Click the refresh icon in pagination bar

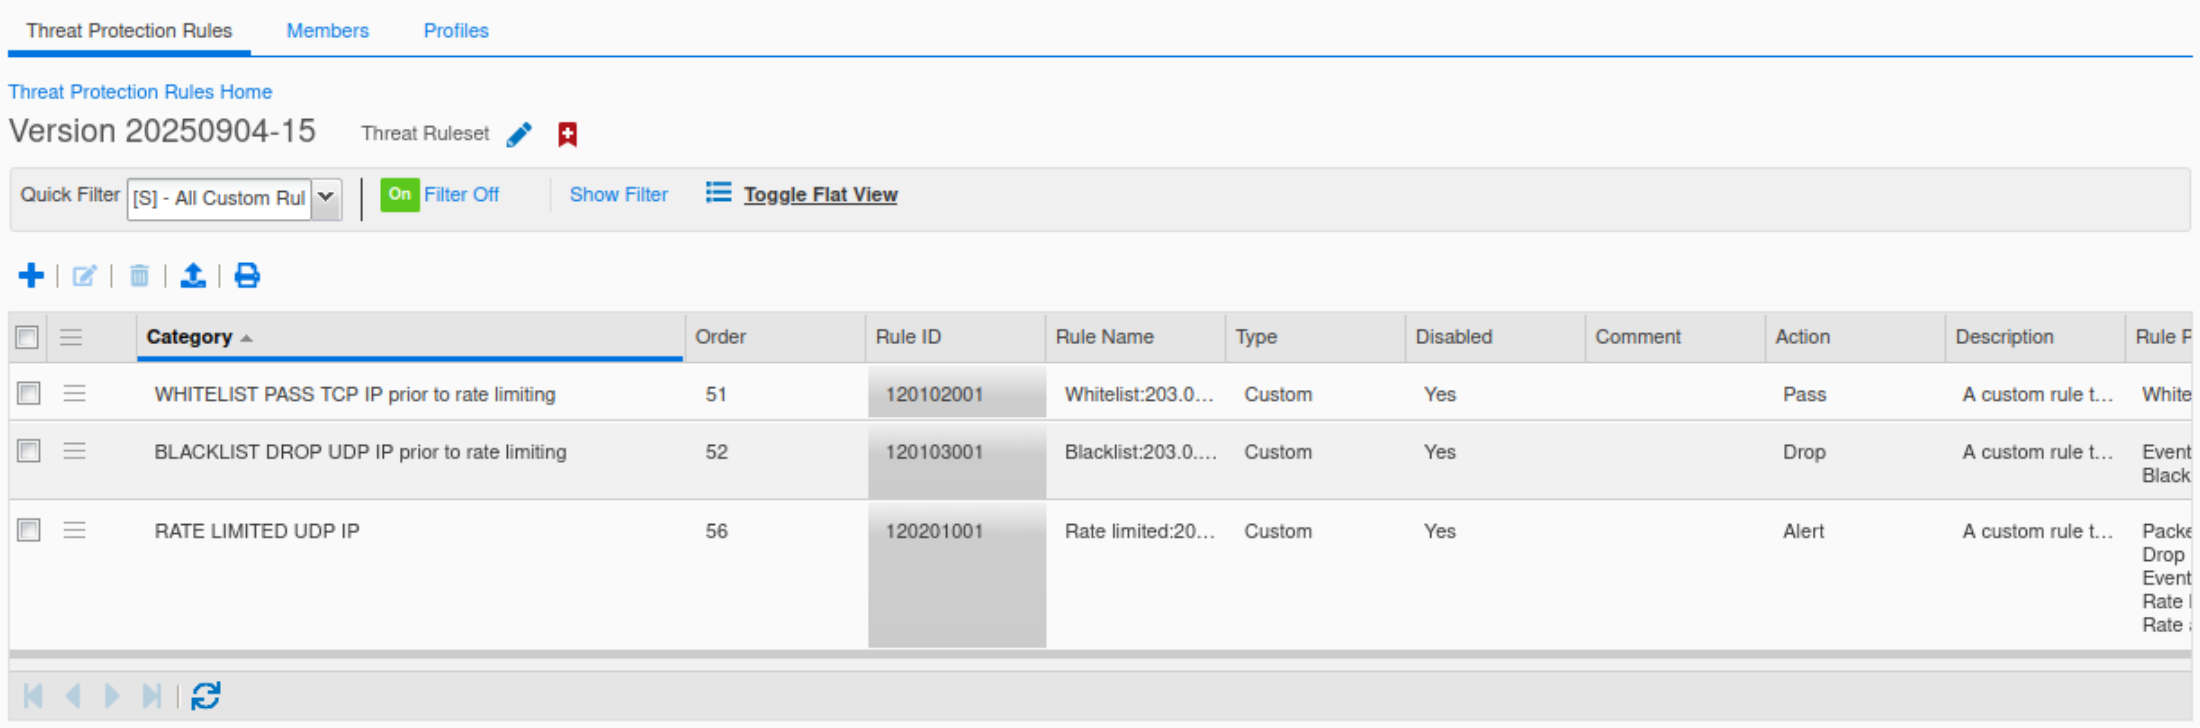tap(206, 696)
